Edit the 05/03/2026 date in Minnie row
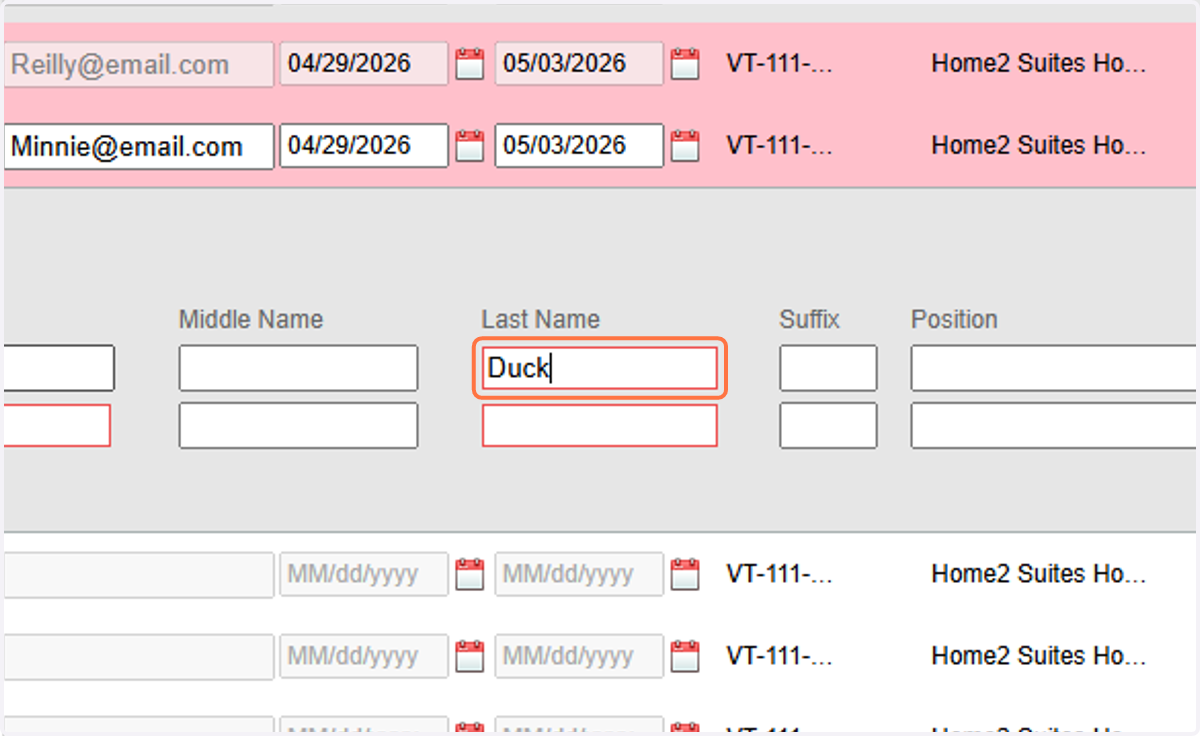 coord(579,145)
